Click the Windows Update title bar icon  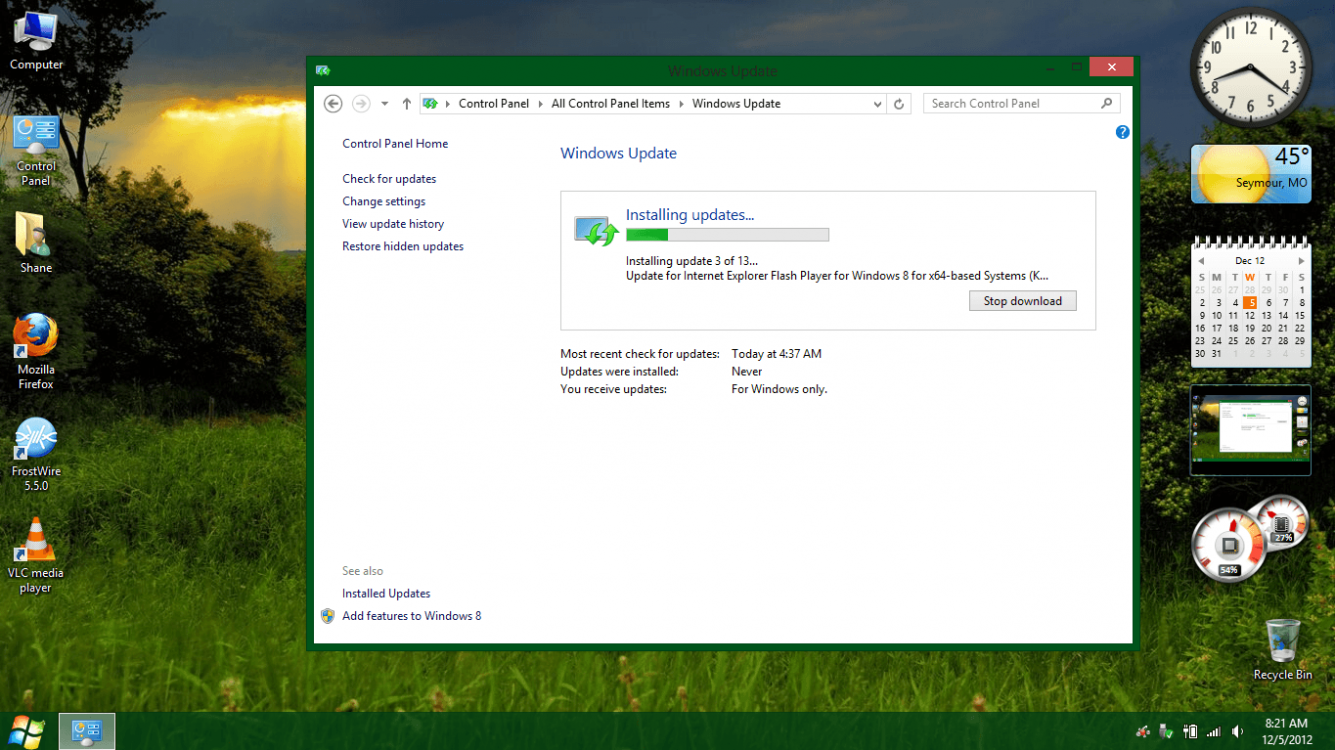pyautogui.click(x=323, y=70)
